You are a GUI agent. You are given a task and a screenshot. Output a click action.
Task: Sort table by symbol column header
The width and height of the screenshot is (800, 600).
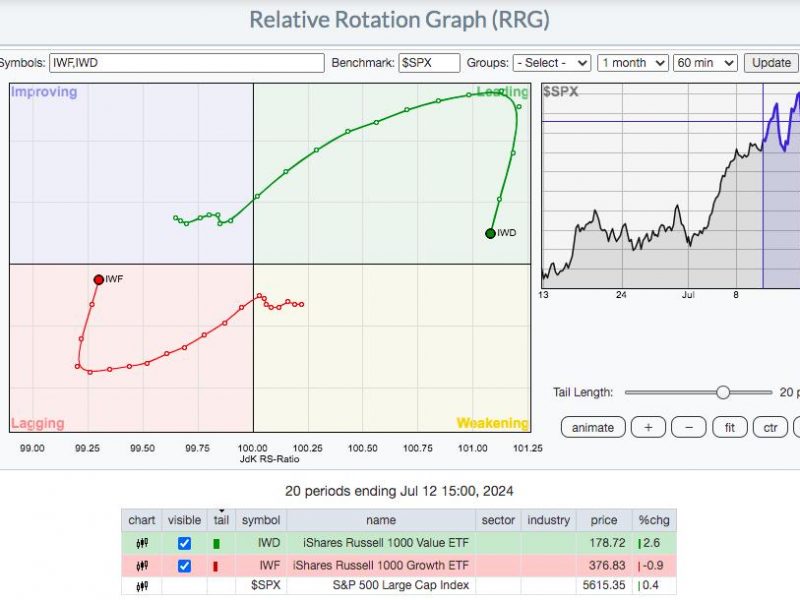261,520
